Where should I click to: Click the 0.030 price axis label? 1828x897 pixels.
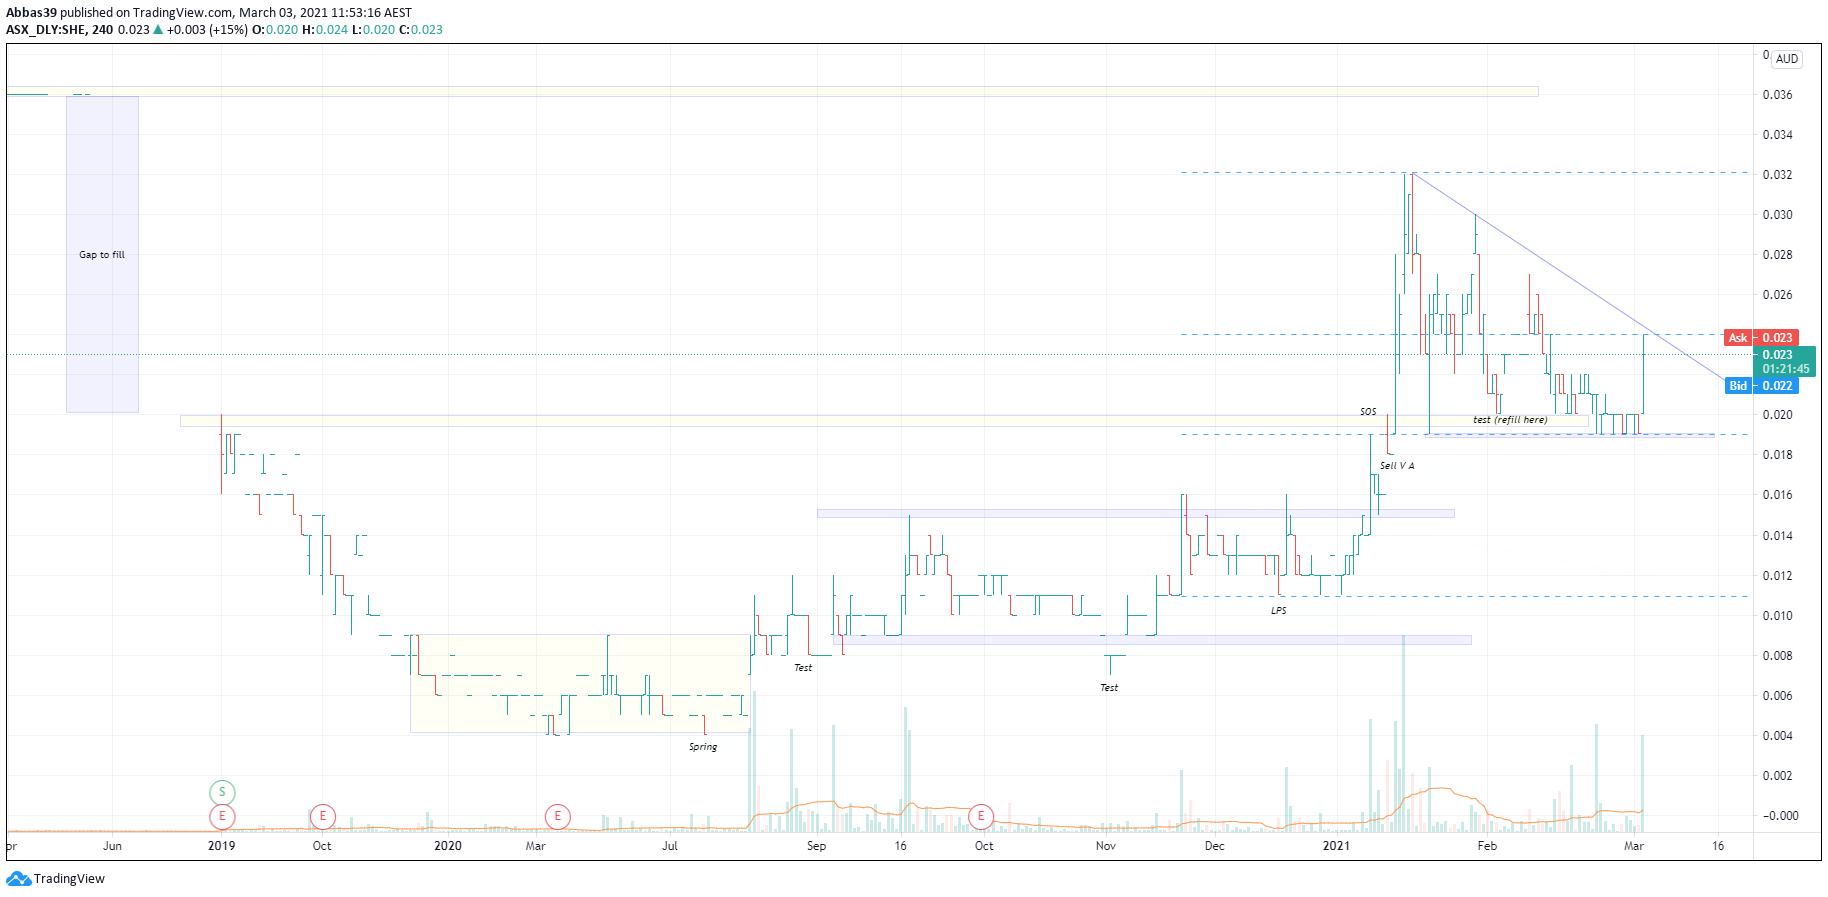pyautogui.click(x=1777, y=215)
